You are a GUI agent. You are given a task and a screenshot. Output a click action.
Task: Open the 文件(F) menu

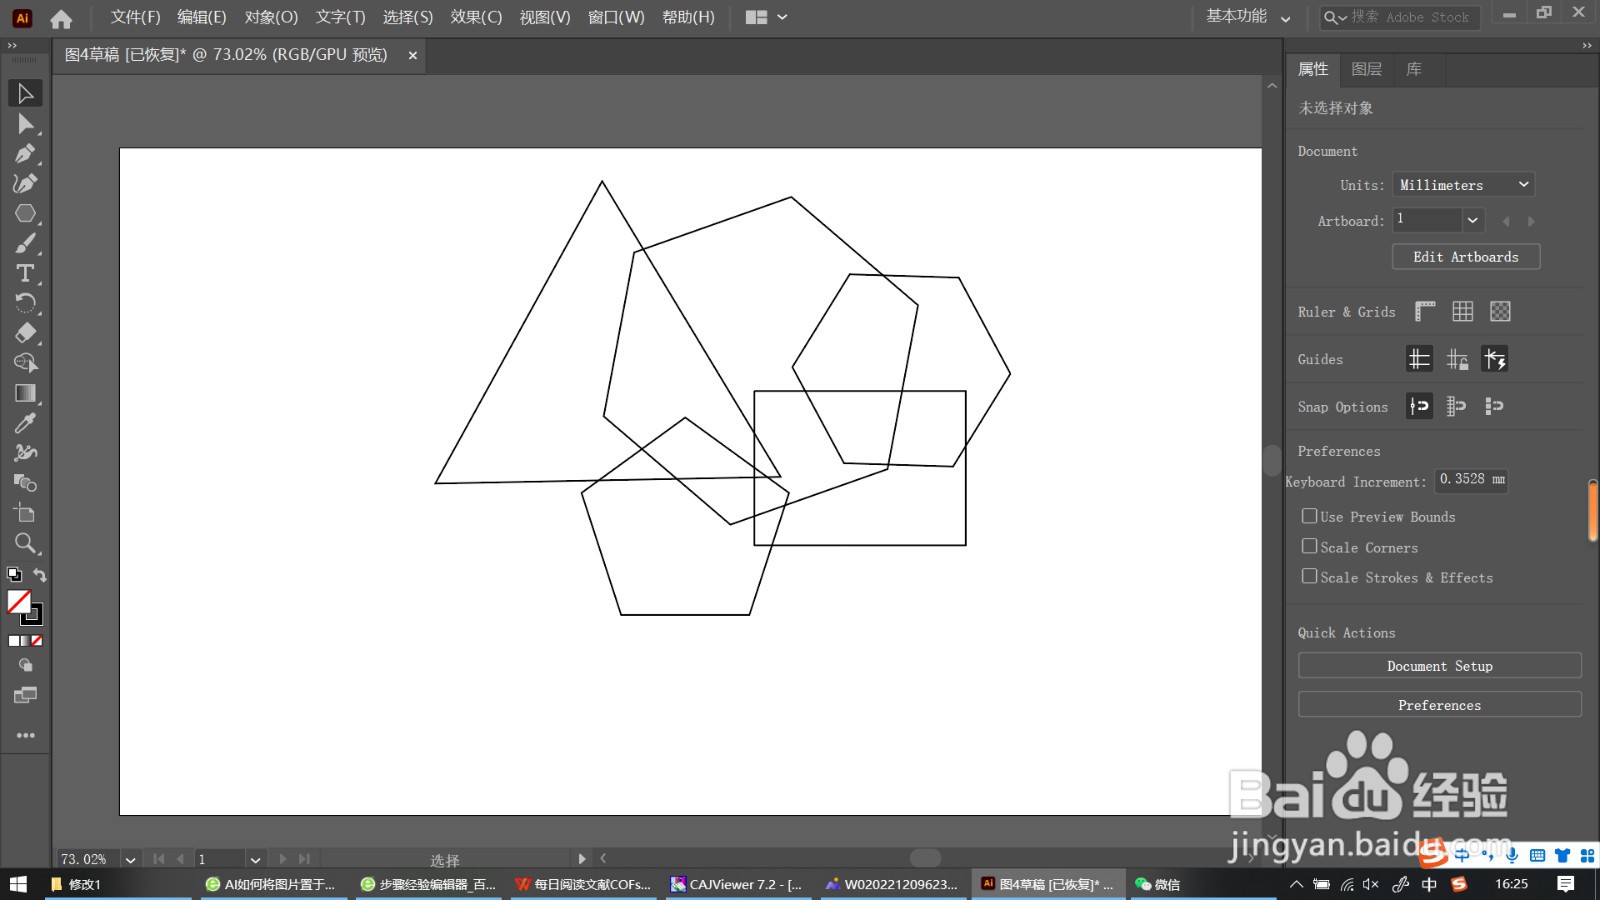click(135, 17)
